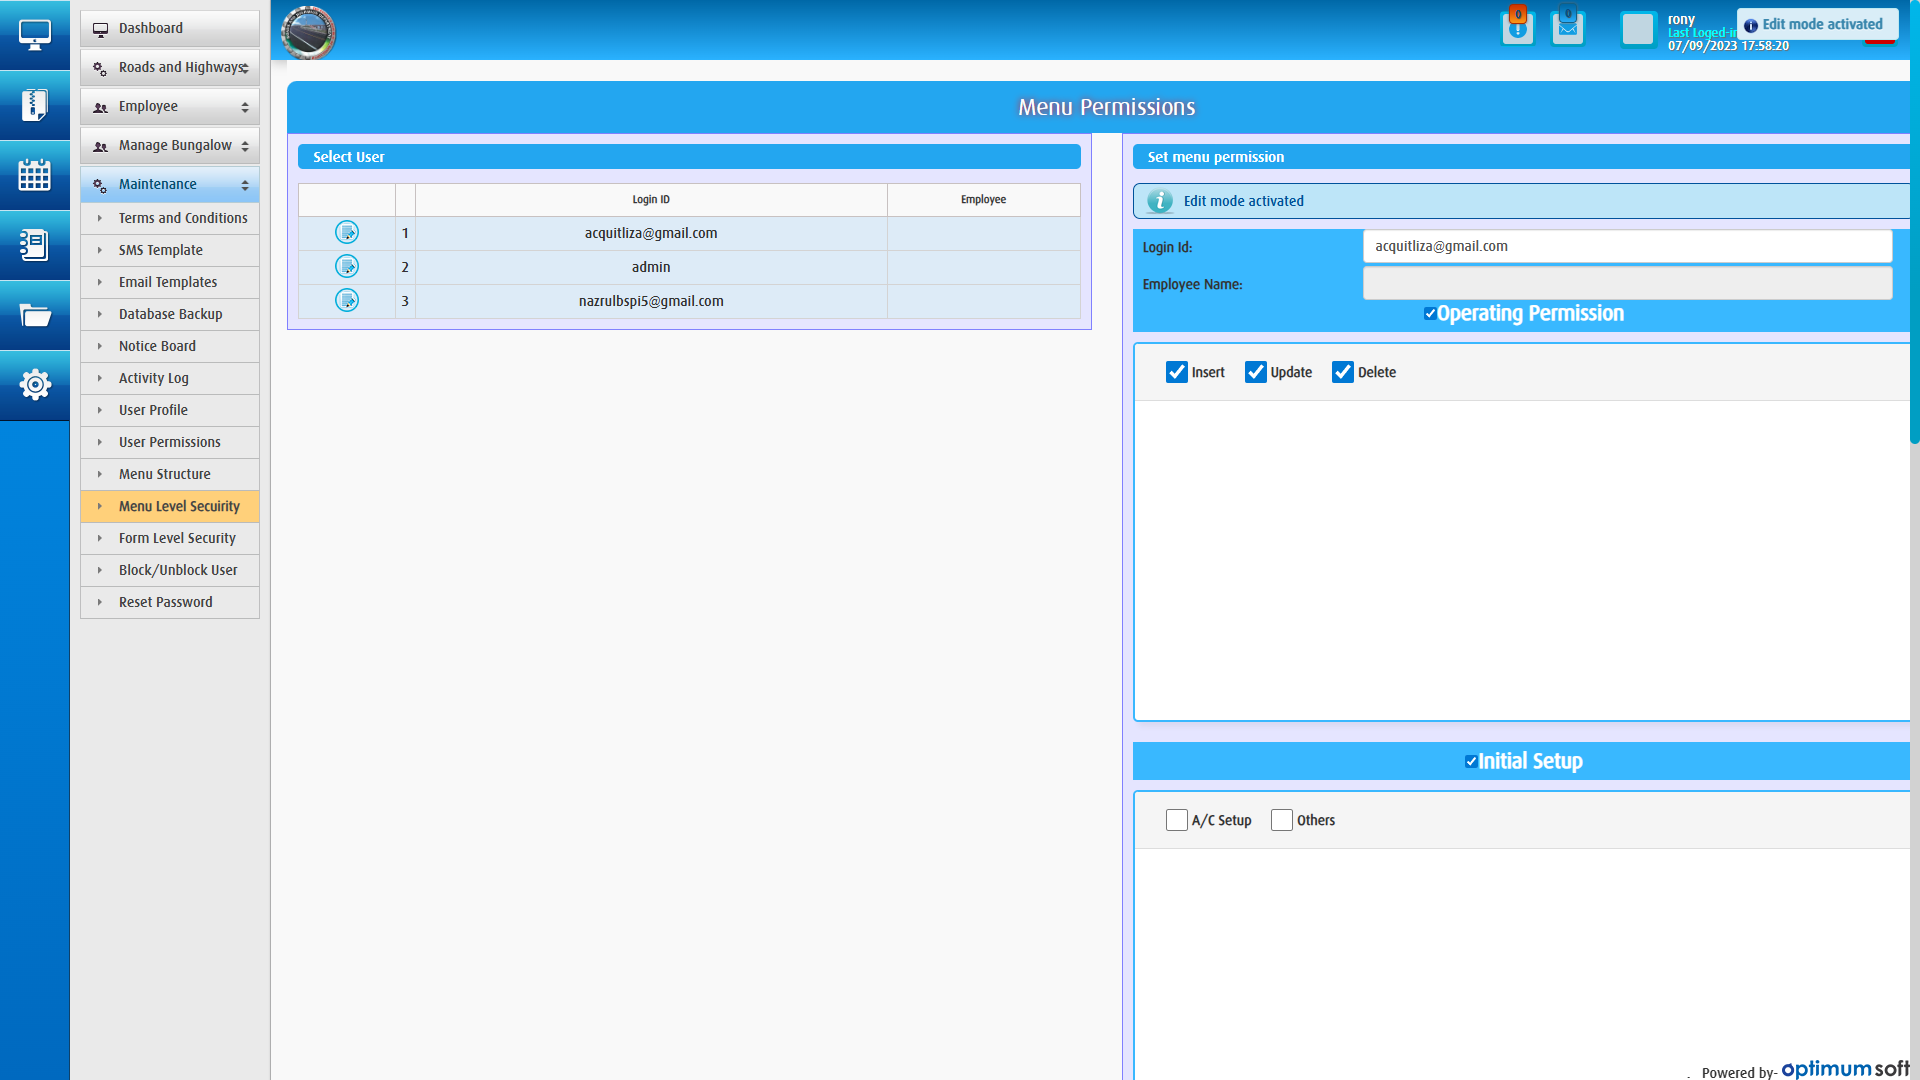Enable the A/C Setup checkbox
The image size is (1920, 1080).
tap(1177, 820)
